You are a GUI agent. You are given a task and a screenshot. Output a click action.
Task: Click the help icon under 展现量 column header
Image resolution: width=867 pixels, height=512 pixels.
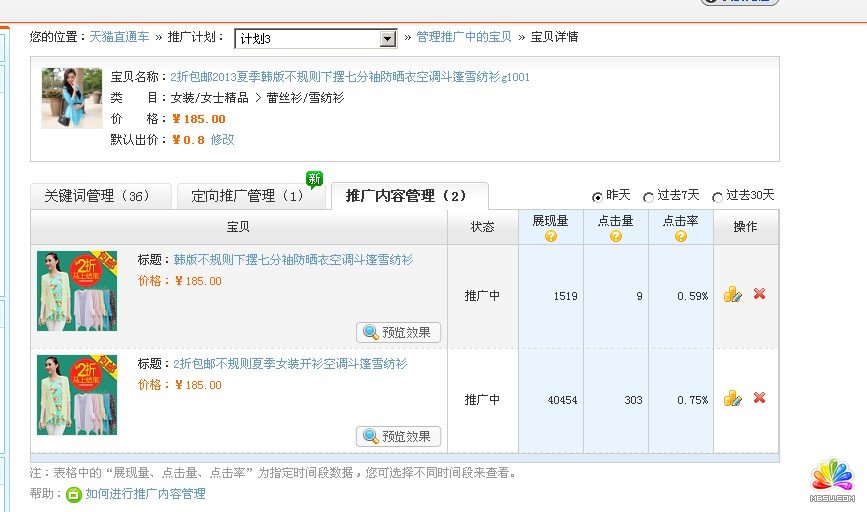pos(550,237)
